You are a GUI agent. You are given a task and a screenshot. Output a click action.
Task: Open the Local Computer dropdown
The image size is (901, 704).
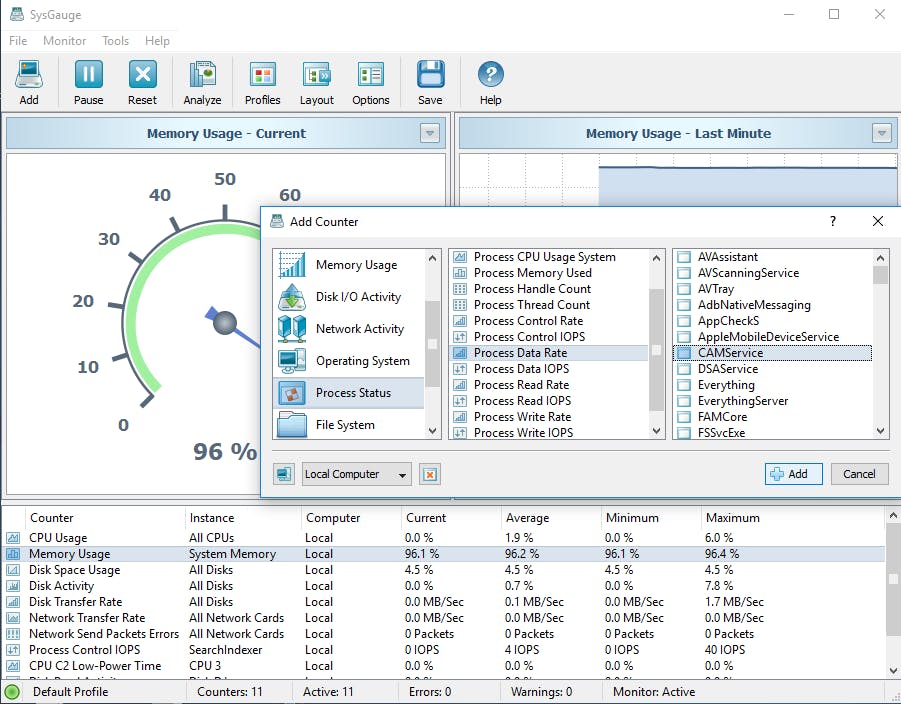point(356,474)
